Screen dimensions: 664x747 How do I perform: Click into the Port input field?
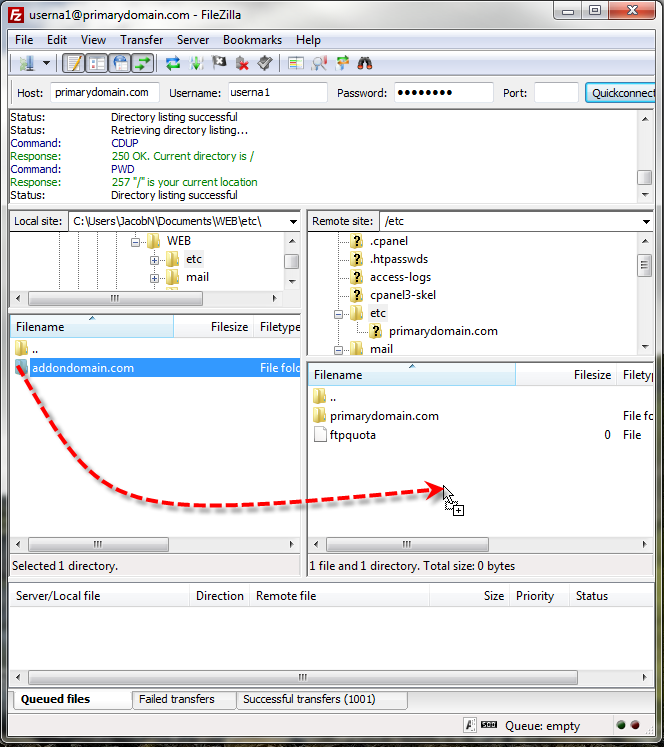[x=556, y=93]
